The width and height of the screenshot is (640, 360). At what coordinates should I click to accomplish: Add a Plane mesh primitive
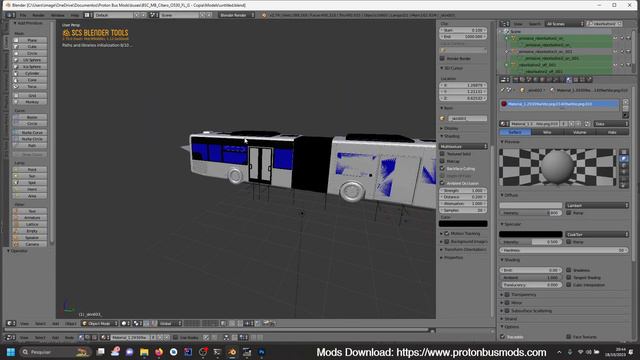coord(30,40)
